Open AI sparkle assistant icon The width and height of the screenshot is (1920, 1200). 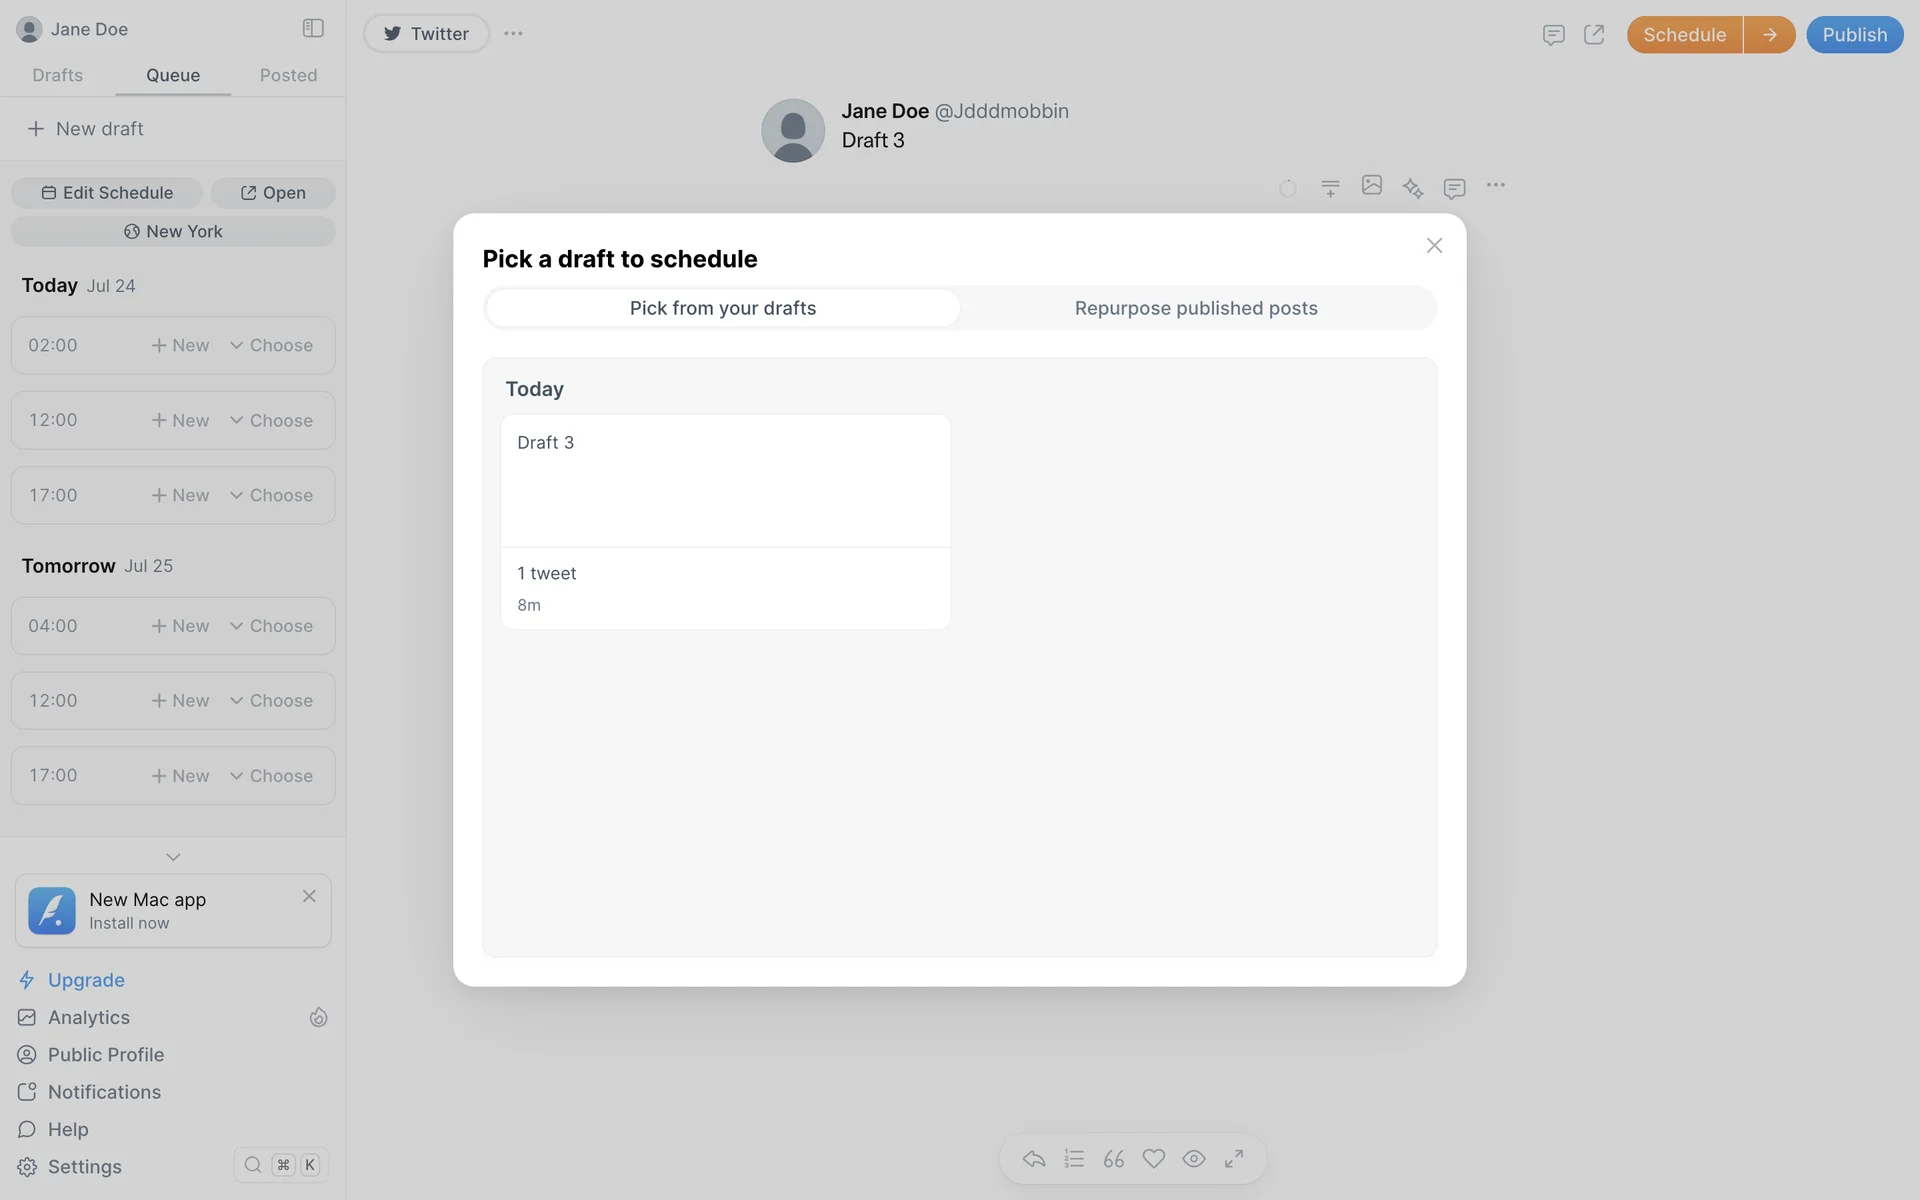[1412, 188]
